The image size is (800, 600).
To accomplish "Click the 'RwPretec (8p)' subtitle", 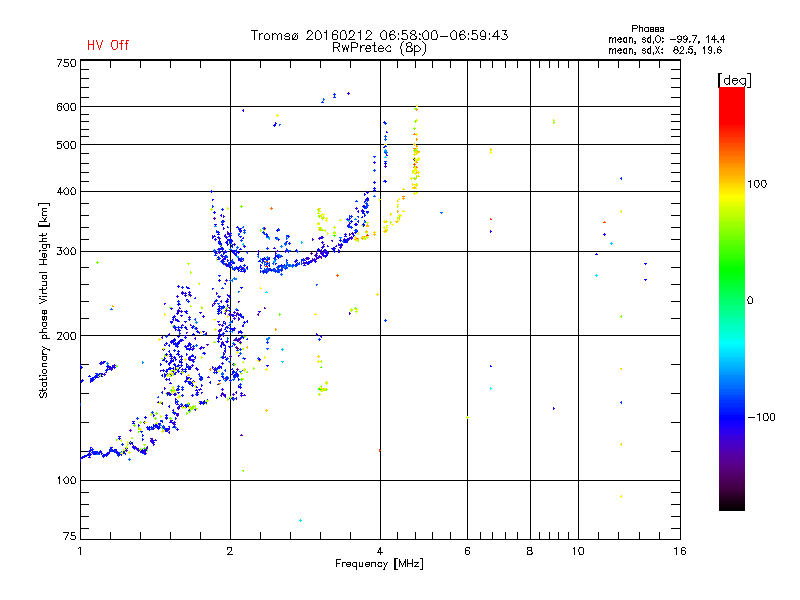I will click(379, 48).
